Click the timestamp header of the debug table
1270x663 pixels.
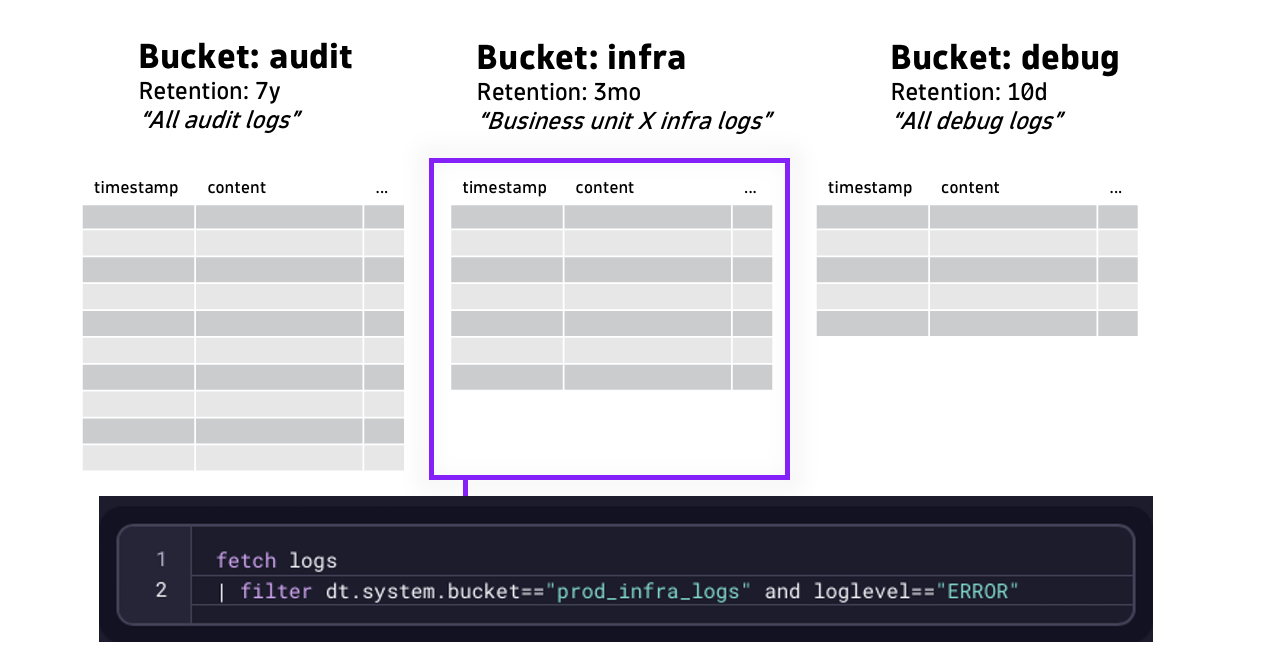(870, 187)
